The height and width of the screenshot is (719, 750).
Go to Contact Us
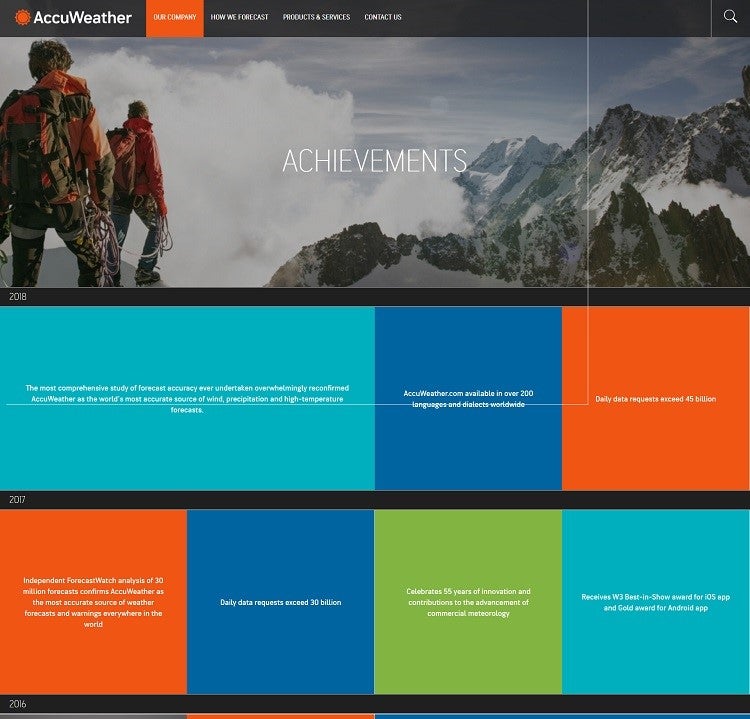click(383, 17)
